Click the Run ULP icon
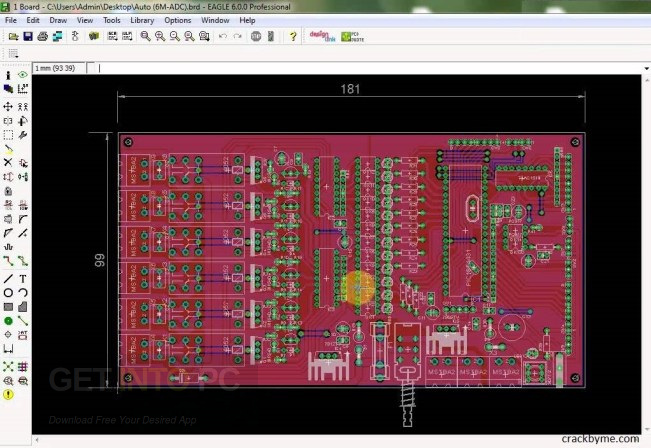651x448 pixels. point(127,37)
